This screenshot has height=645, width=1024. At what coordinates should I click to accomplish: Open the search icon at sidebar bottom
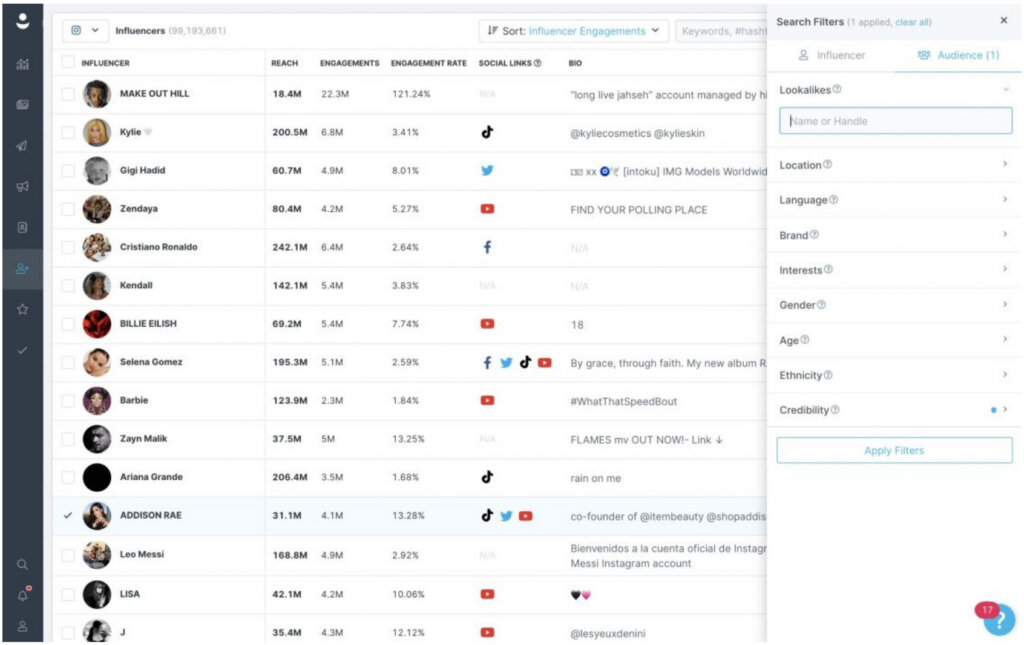pyautogui.click(x=22, y=564)
